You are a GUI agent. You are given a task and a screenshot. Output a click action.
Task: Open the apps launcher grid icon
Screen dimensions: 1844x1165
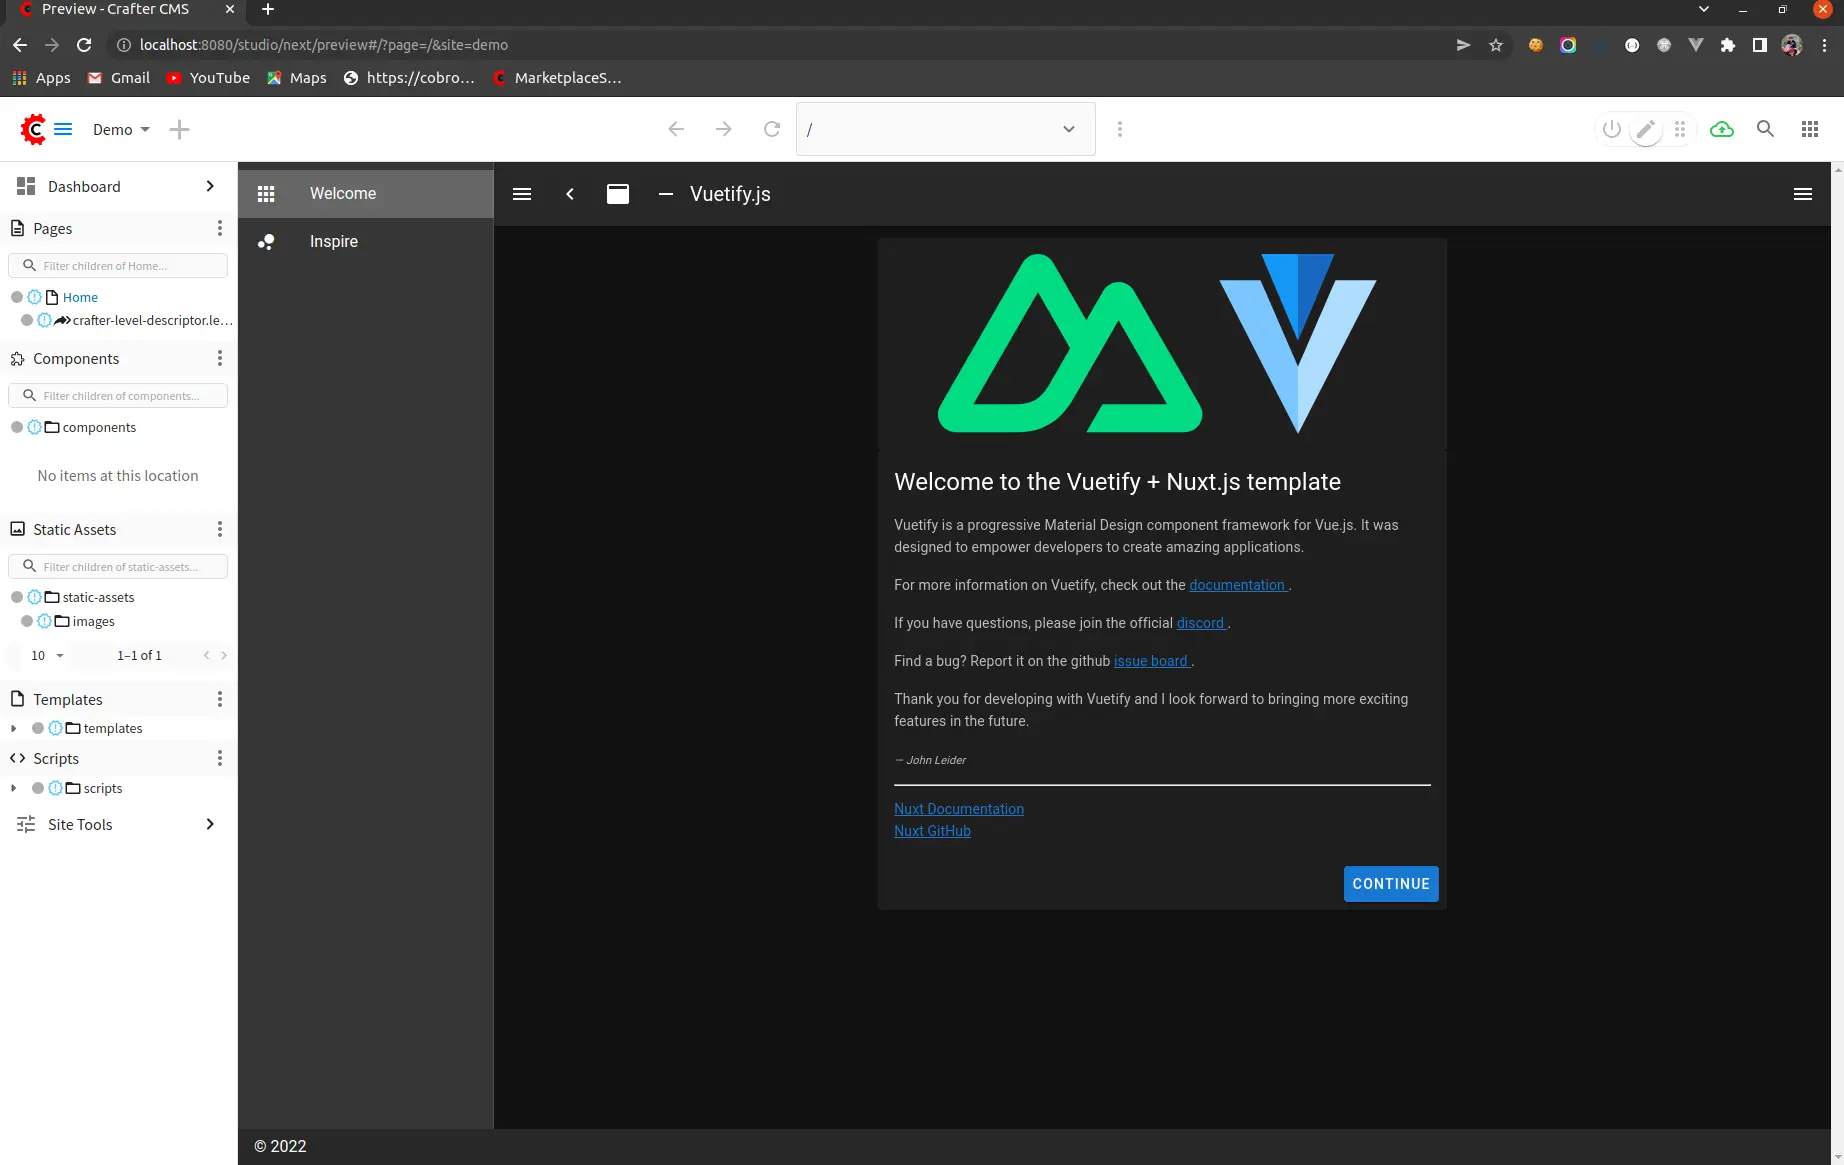(x=1809, y=129)
